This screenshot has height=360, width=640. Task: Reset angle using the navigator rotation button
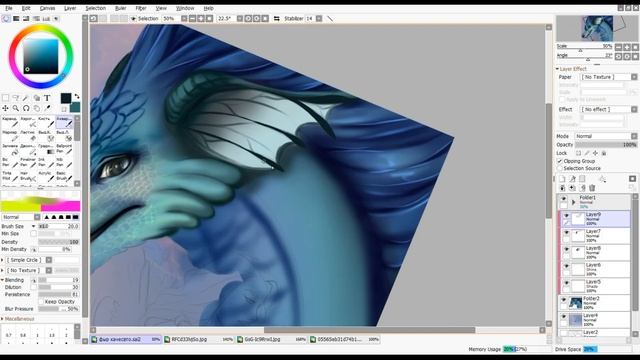click(635, 57)
